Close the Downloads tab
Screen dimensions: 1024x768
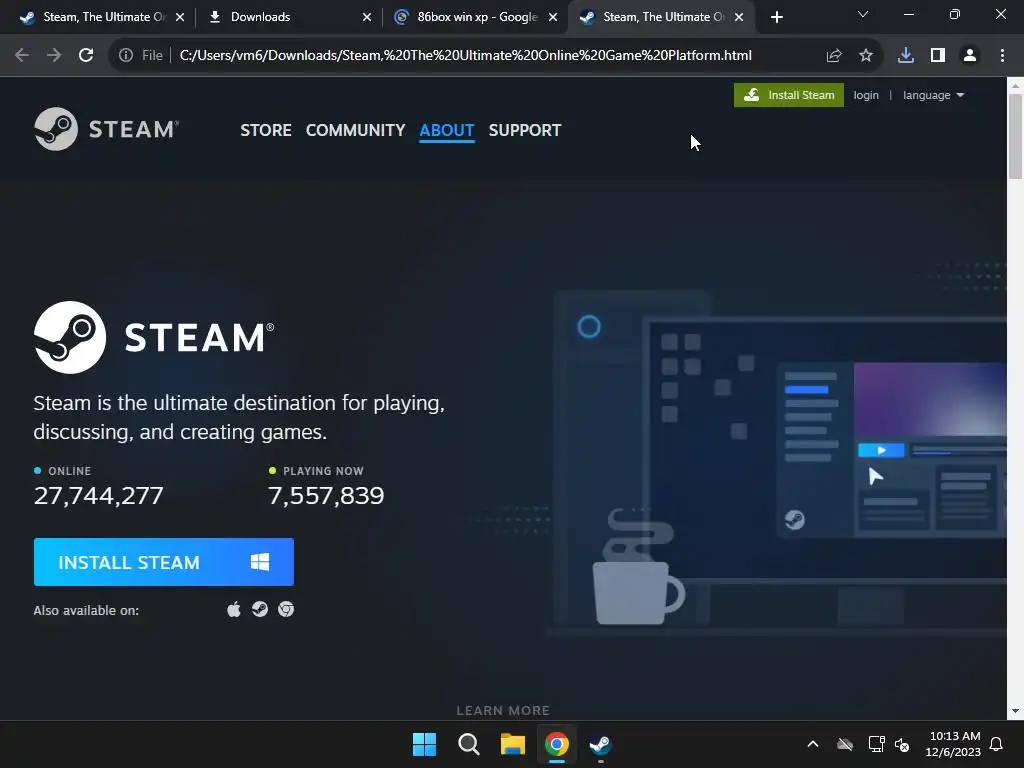coord(367,17)
